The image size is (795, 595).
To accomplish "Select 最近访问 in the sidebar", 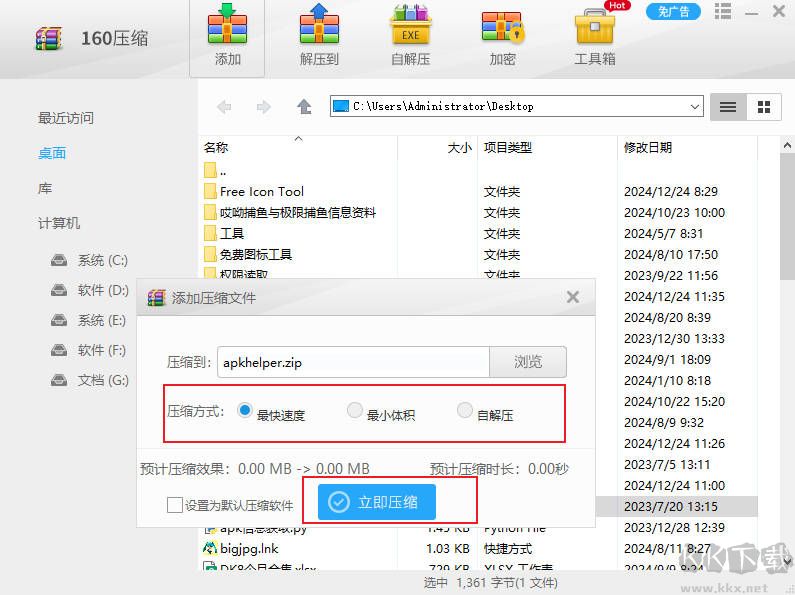I will pyautogui.click(x=66, y=118).
